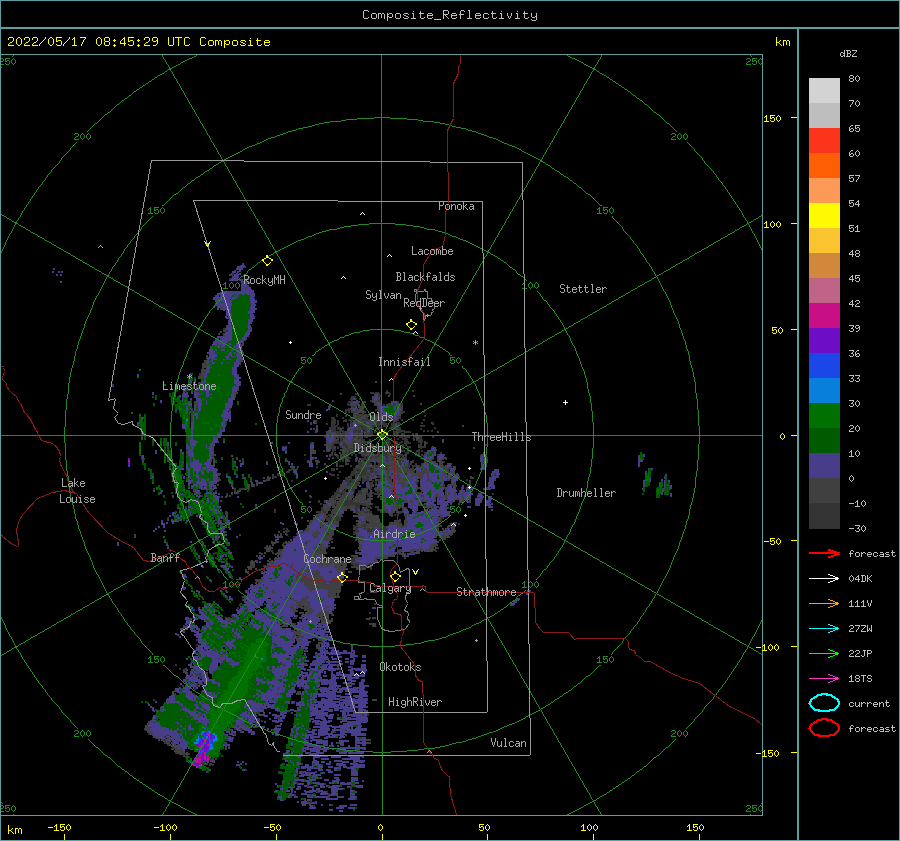Click the yellow diamond marker beside RockyMH
The width and height of the screenshot is (900, 841).
click(267, 261)
